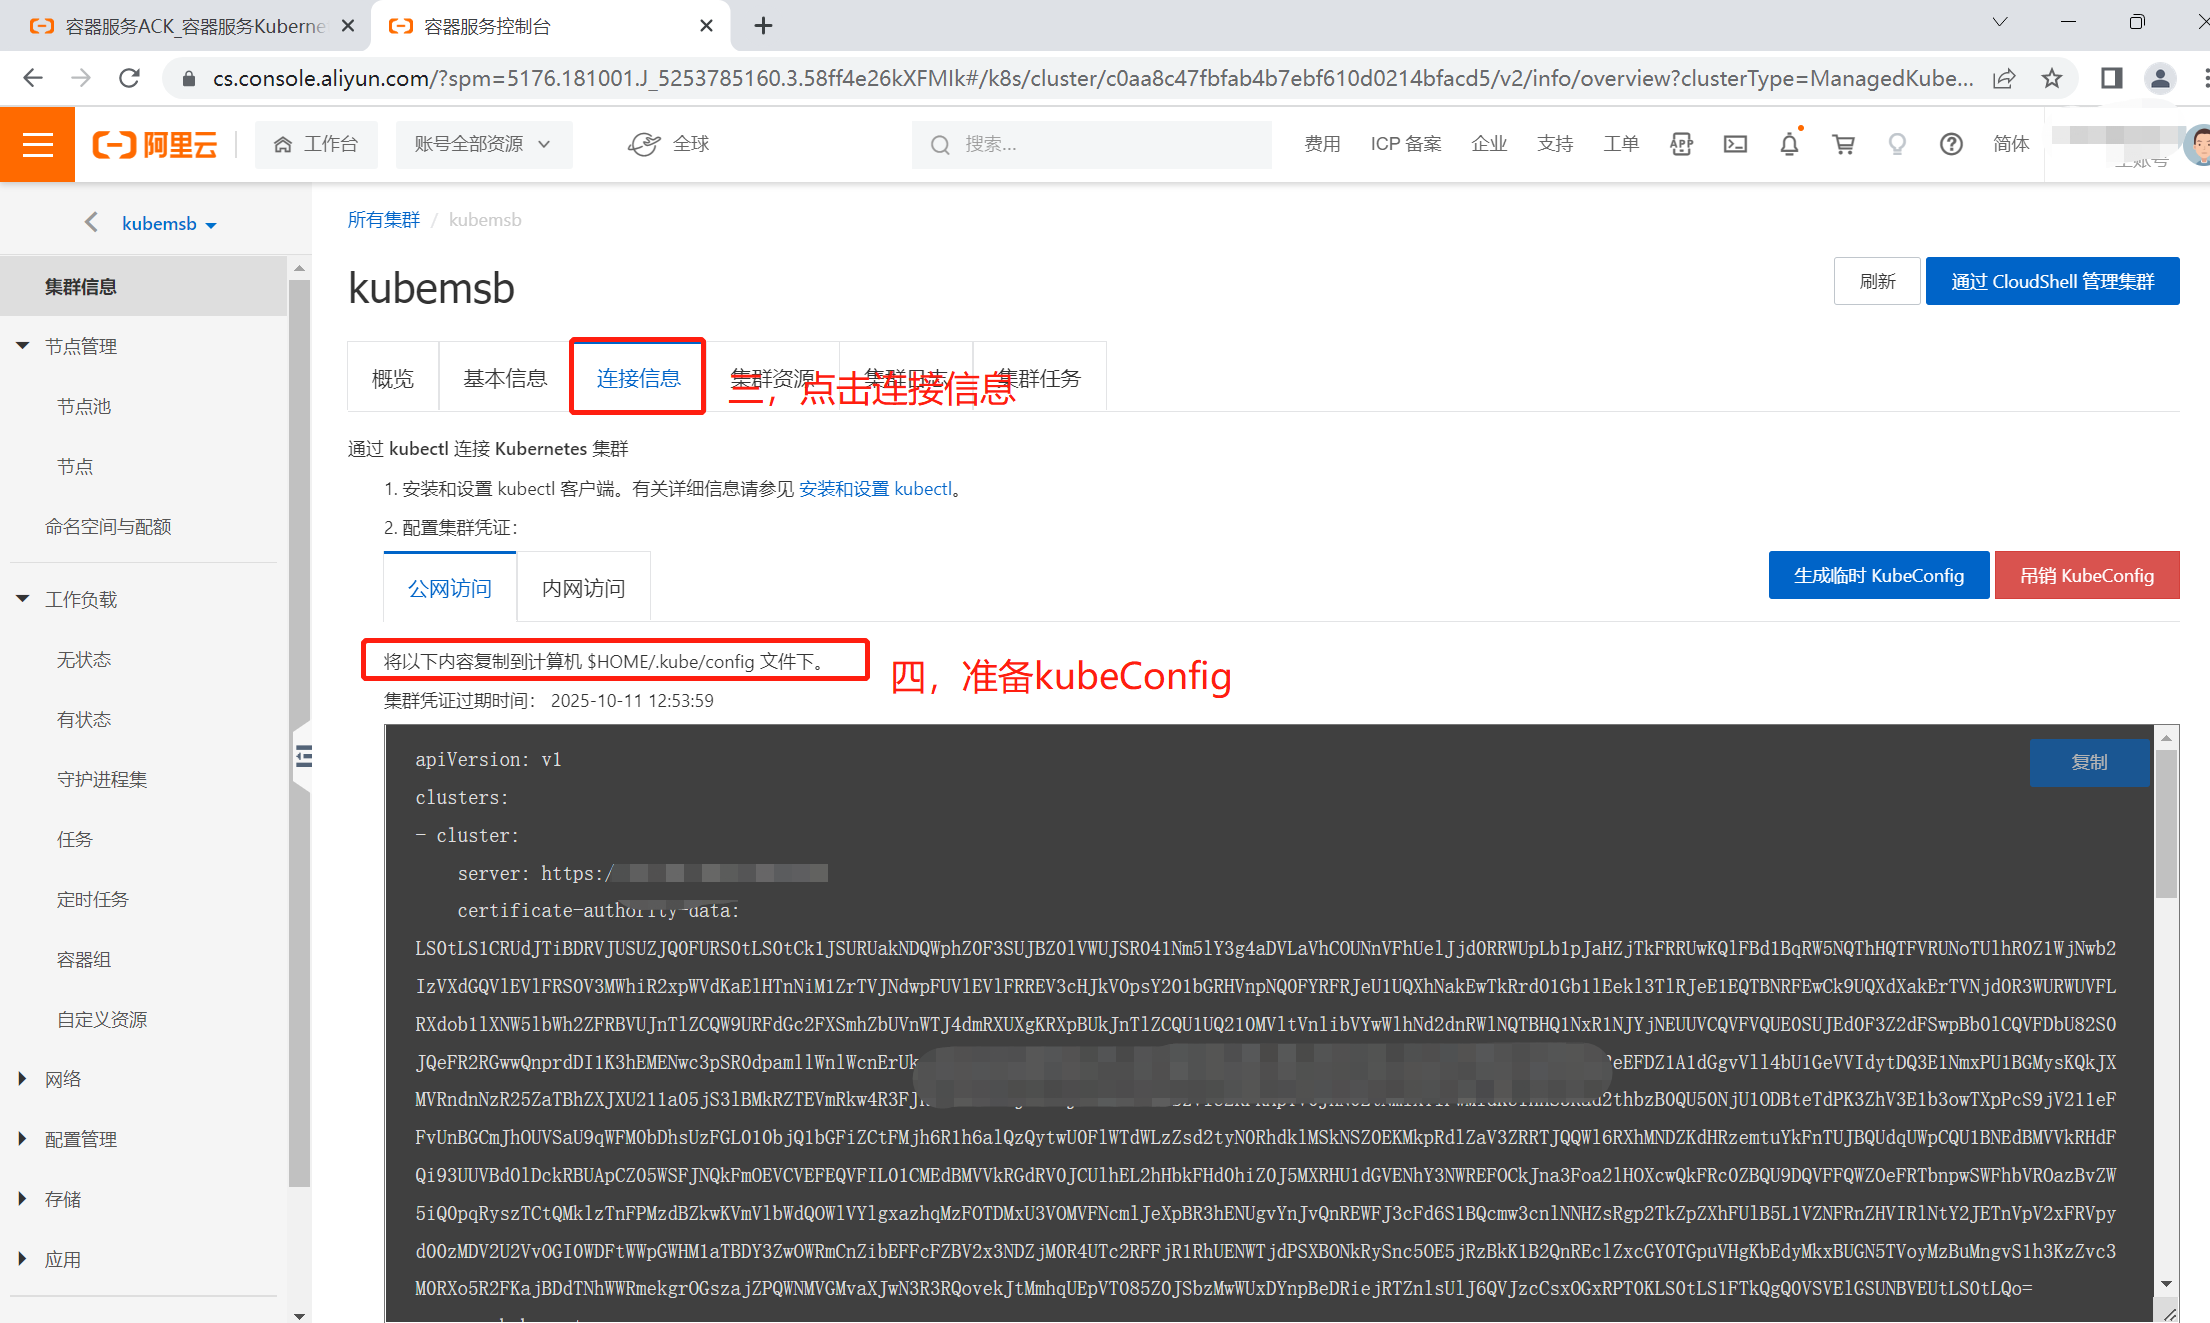
Task: Click the code box vertical scrollbar
Action: pyautogui.click(x=2166, y=826)
